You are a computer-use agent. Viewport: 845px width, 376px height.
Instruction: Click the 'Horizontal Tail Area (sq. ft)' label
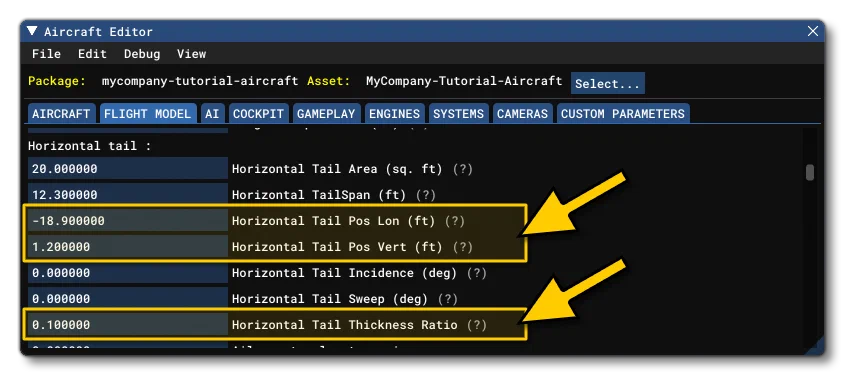point(337,169)
